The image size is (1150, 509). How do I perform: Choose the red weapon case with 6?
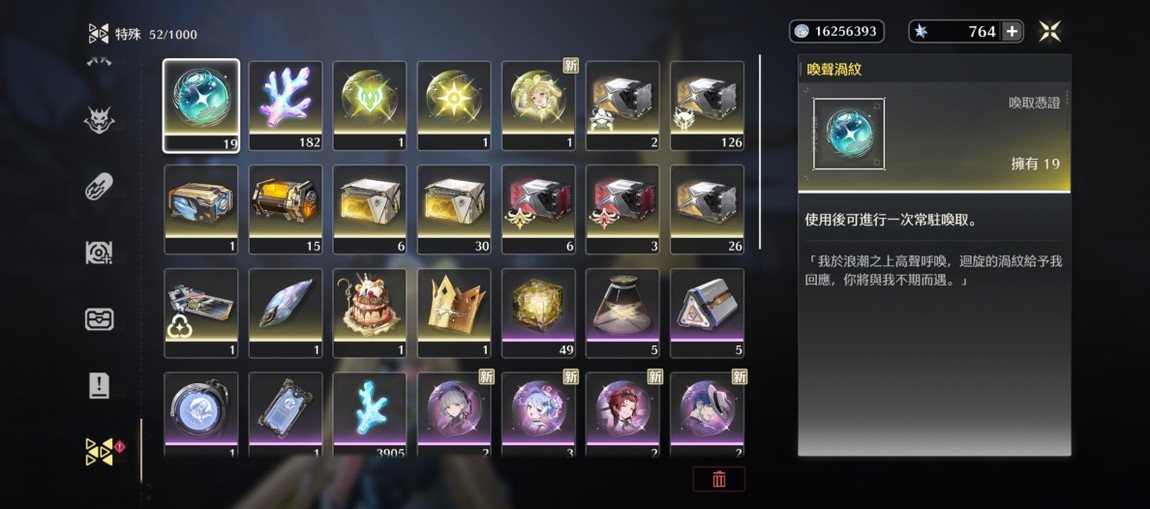(538, 210)
